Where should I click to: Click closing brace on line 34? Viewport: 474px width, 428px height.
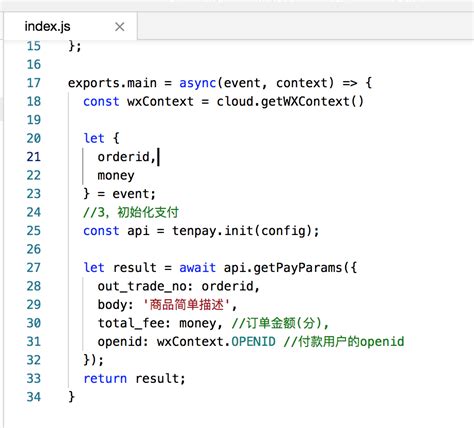[x=71, y=397]
